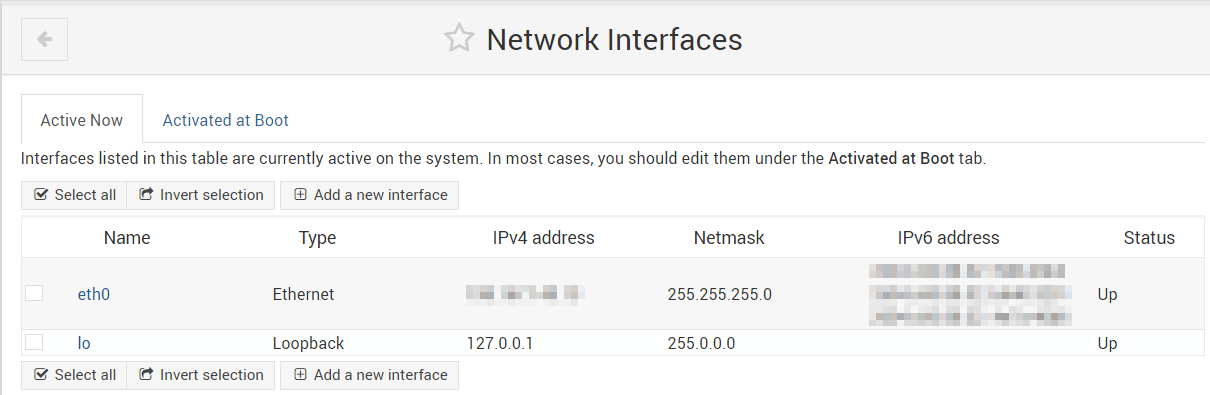Select the Active Now tab

(82, 120)
